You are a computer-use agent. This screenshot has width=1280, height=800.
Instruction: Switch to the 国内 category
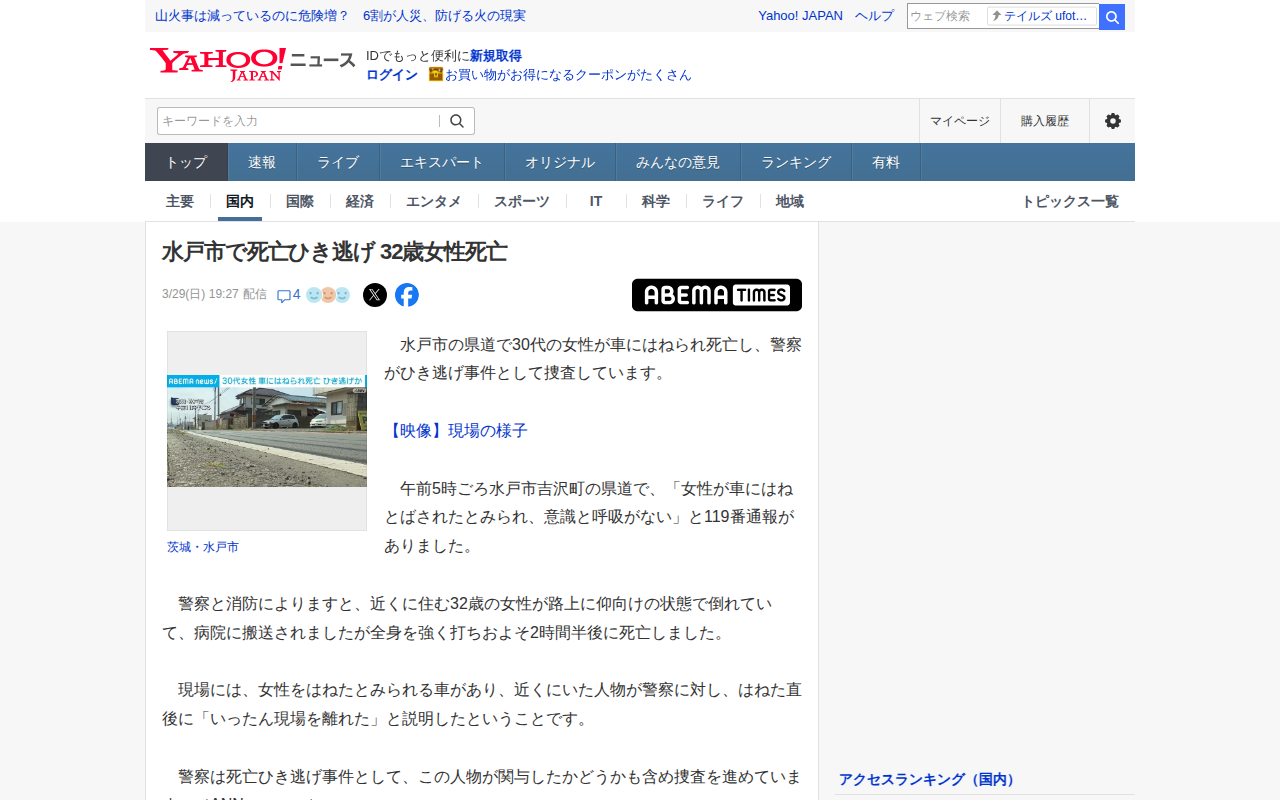click(x=240, y=201)
